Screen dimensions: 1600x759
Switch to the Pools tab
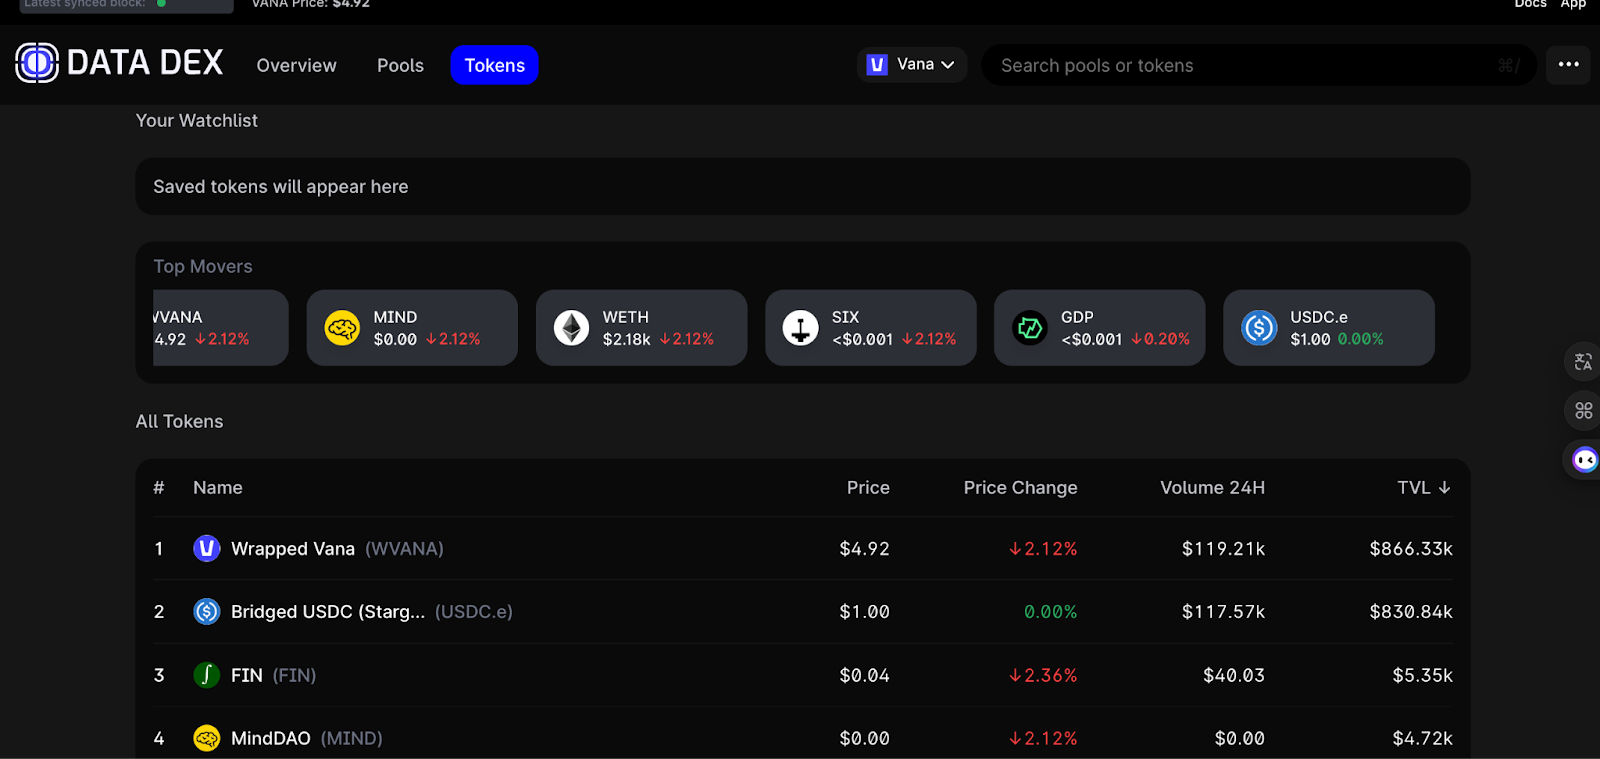coord(400,66)
